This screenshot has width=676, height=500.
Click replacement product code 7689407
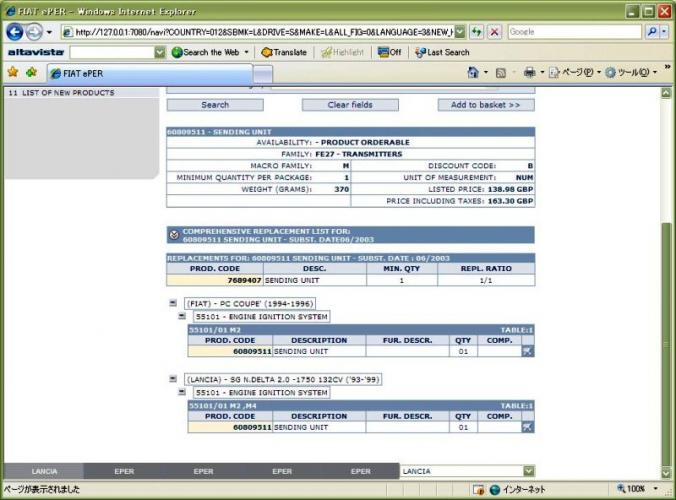(x=244, y=280)
